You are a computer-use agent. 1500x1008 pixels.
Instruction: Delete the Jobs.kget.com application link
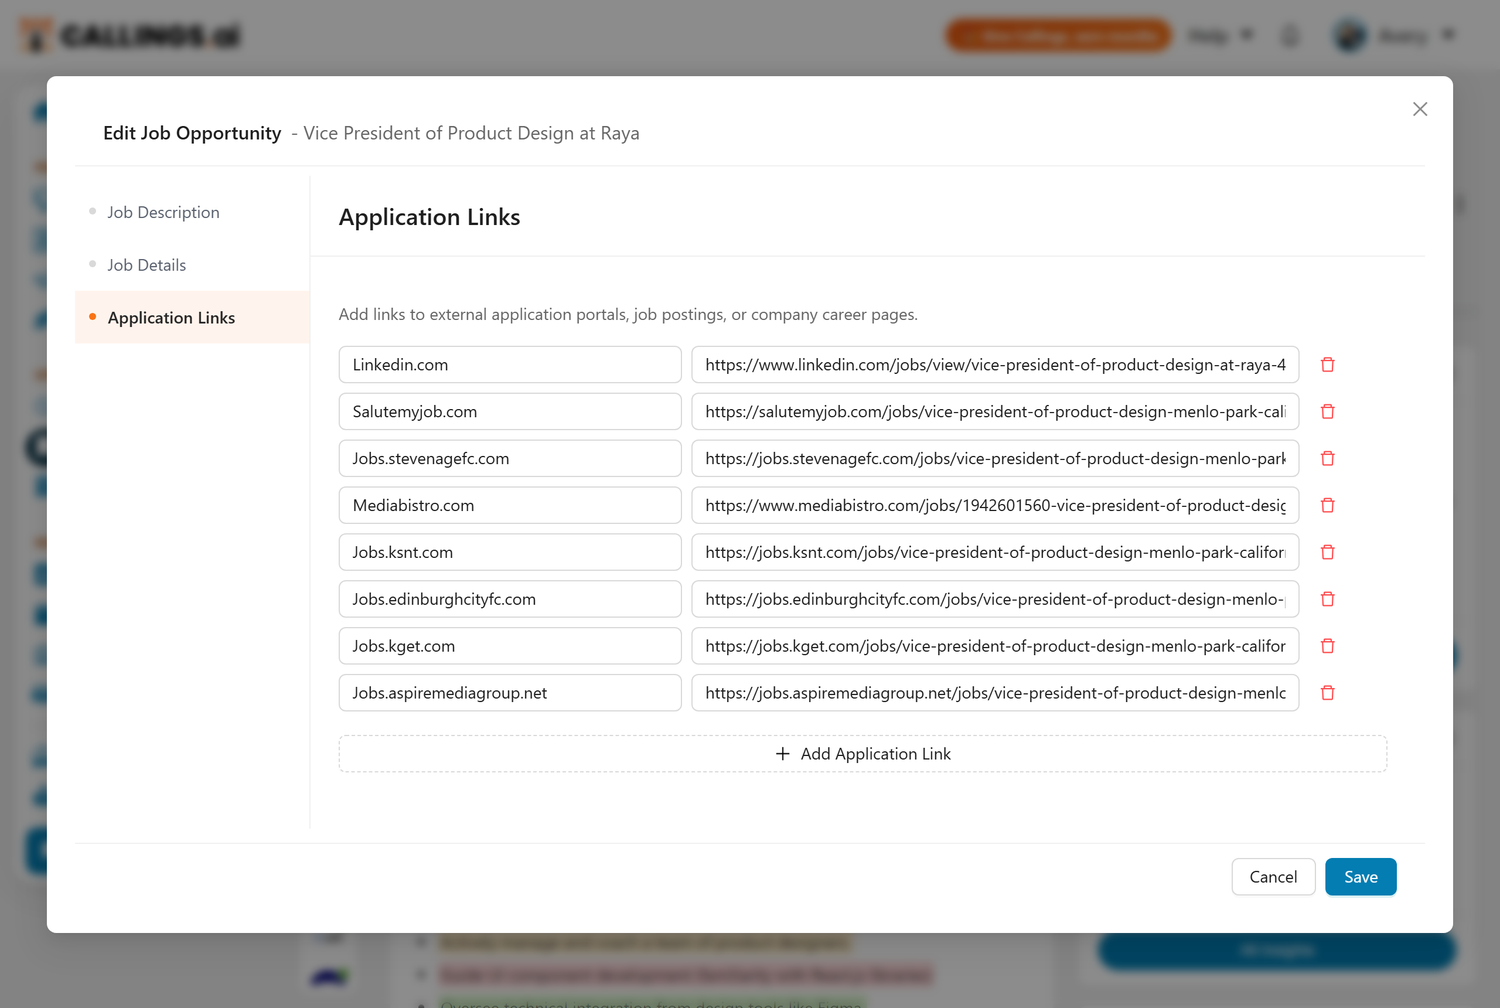[1328, 646]
